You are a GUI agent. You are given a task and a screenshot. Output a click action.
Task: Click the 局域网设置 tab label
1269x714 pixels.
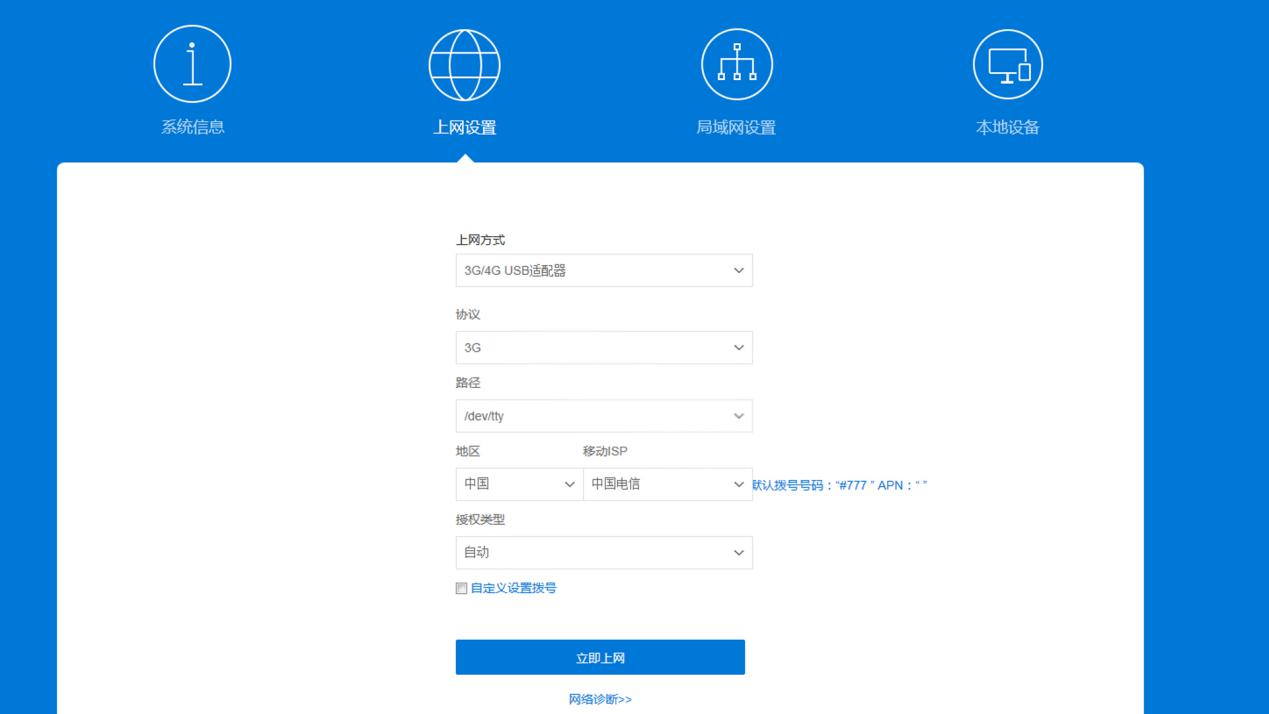738,128
